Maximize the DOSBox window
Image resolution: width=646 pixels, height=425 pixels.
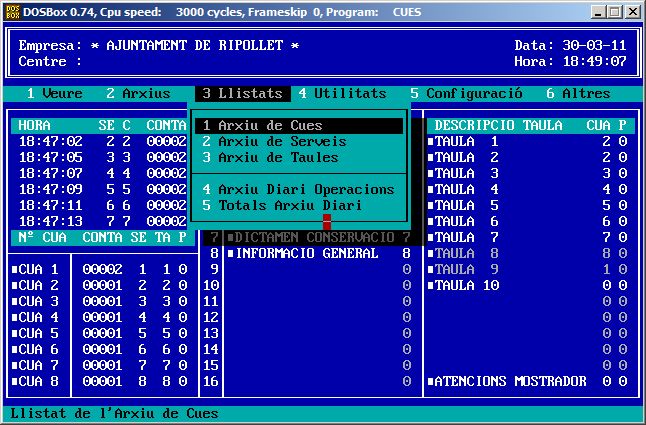[615, 12]
